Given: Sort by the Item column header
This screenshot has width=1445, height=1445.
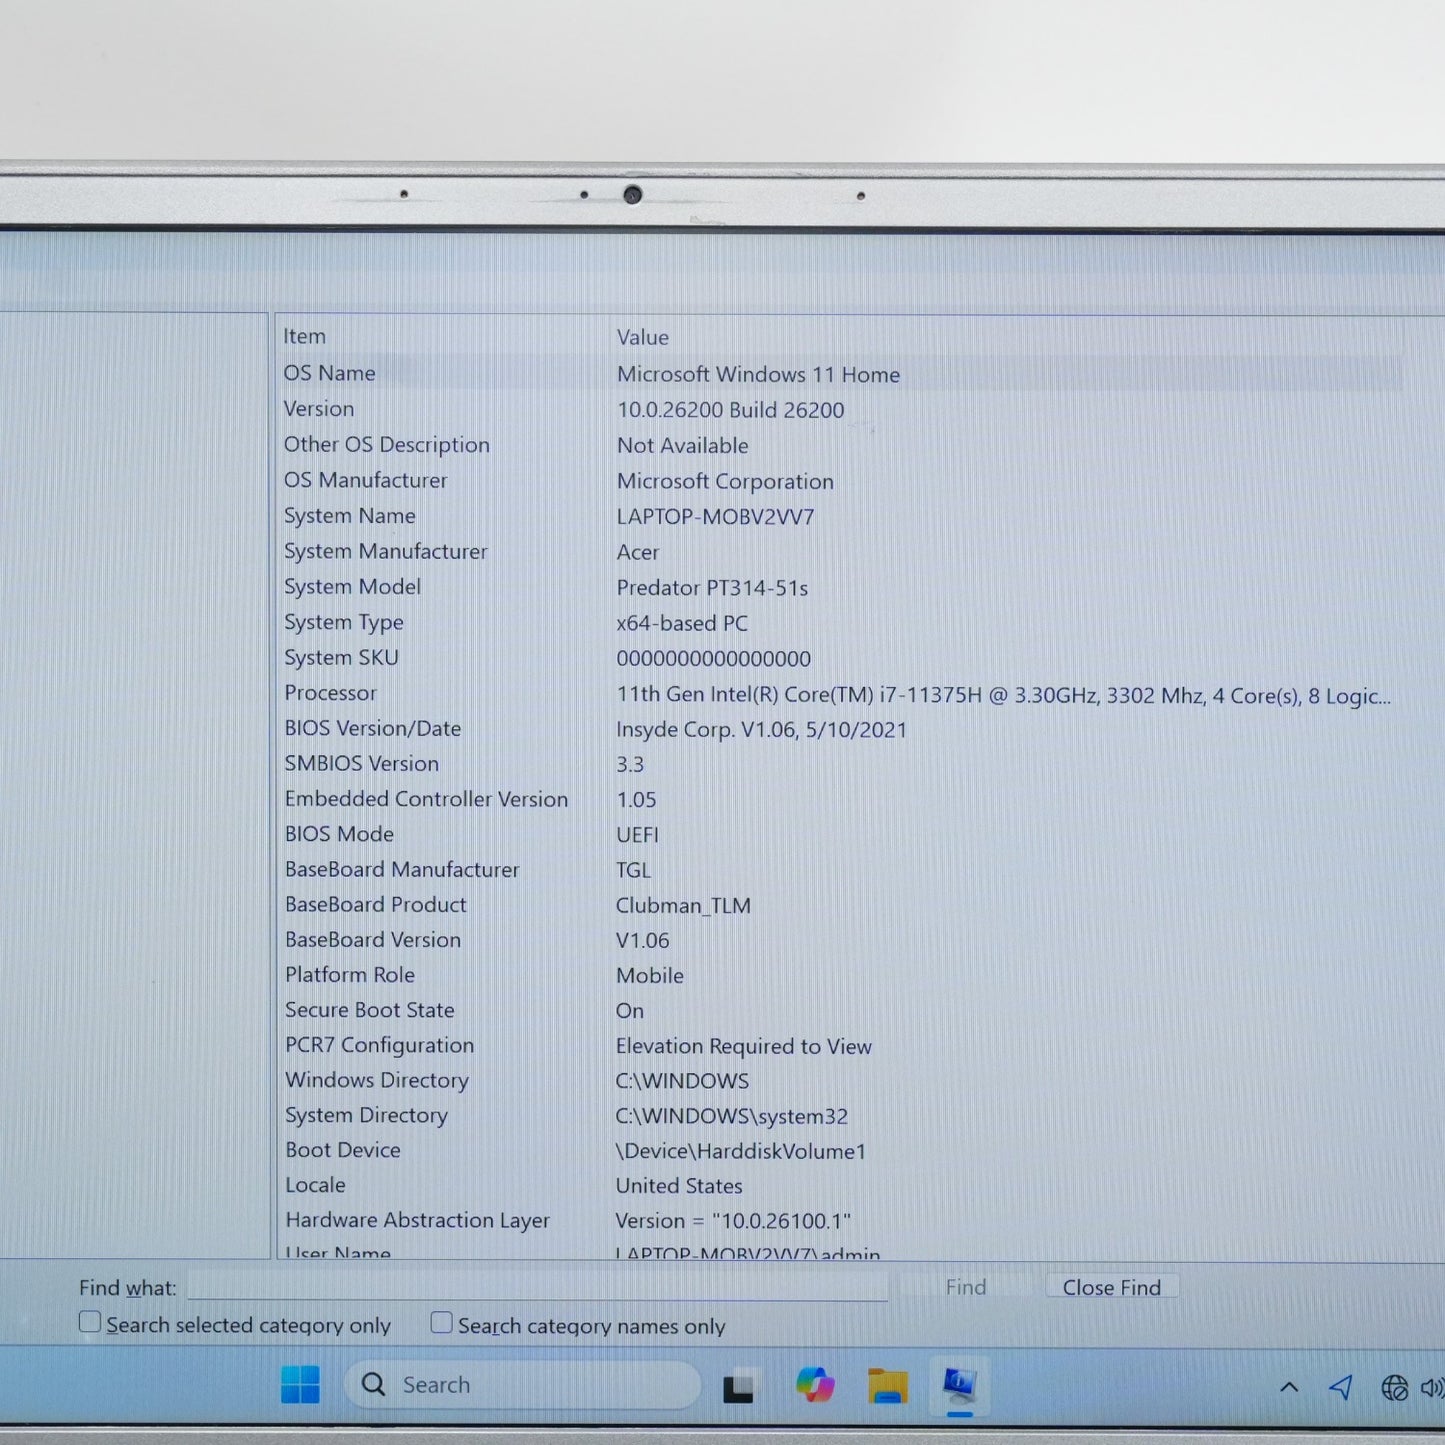Looking at the screenshot, I should point(304,337).
